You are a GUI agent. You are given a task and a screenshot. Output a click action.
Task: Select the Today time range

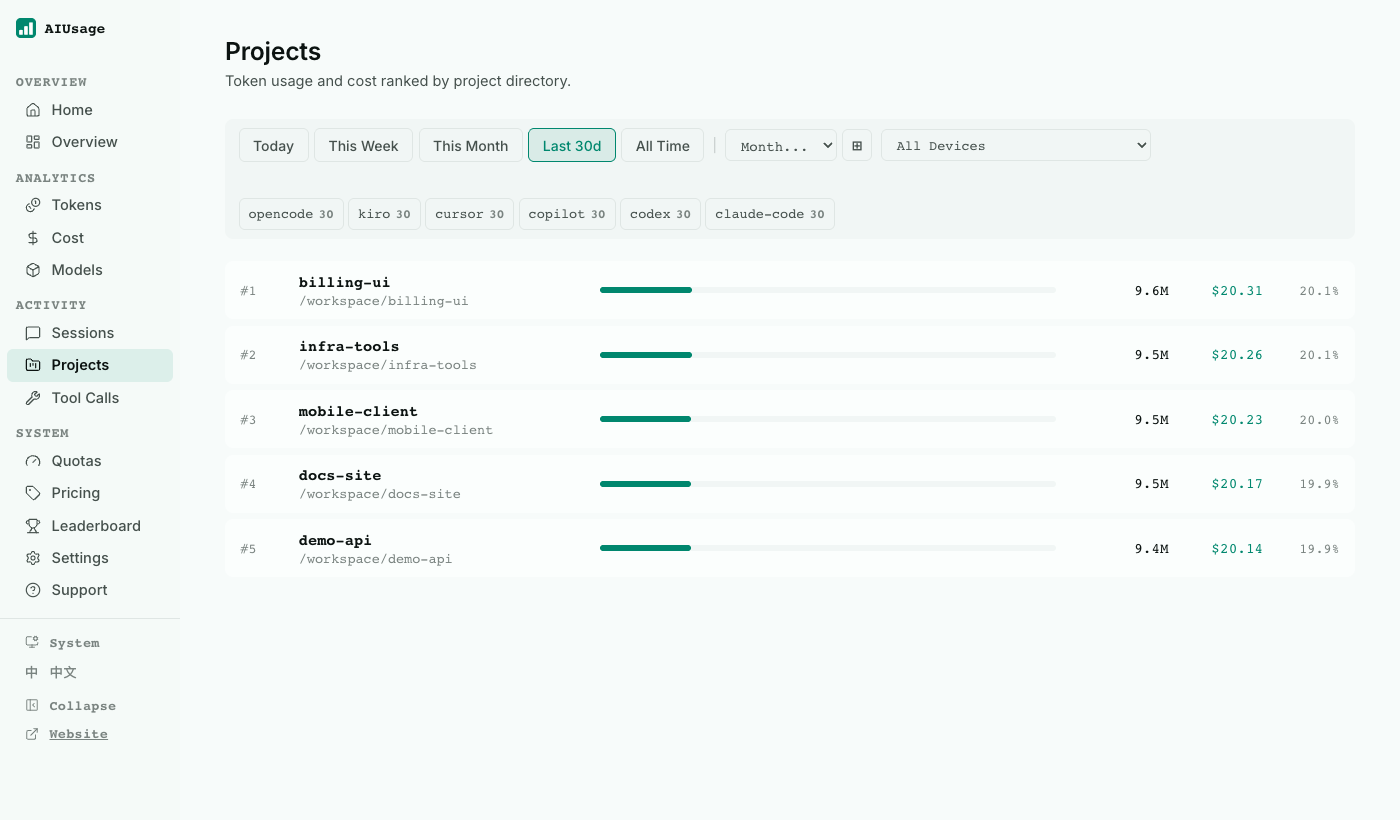(x=273, y=145)
